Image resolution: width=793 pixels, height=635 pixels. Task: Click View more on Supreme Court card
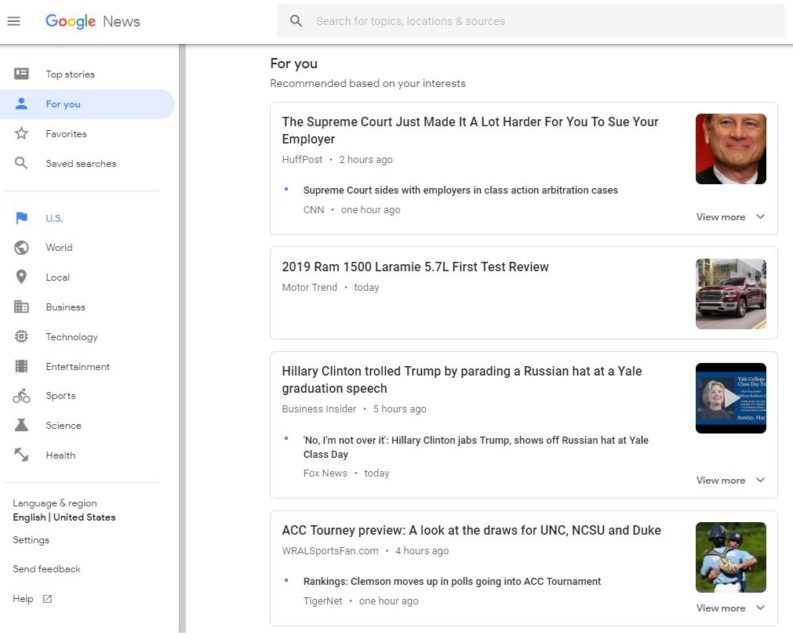pos(721,217)
